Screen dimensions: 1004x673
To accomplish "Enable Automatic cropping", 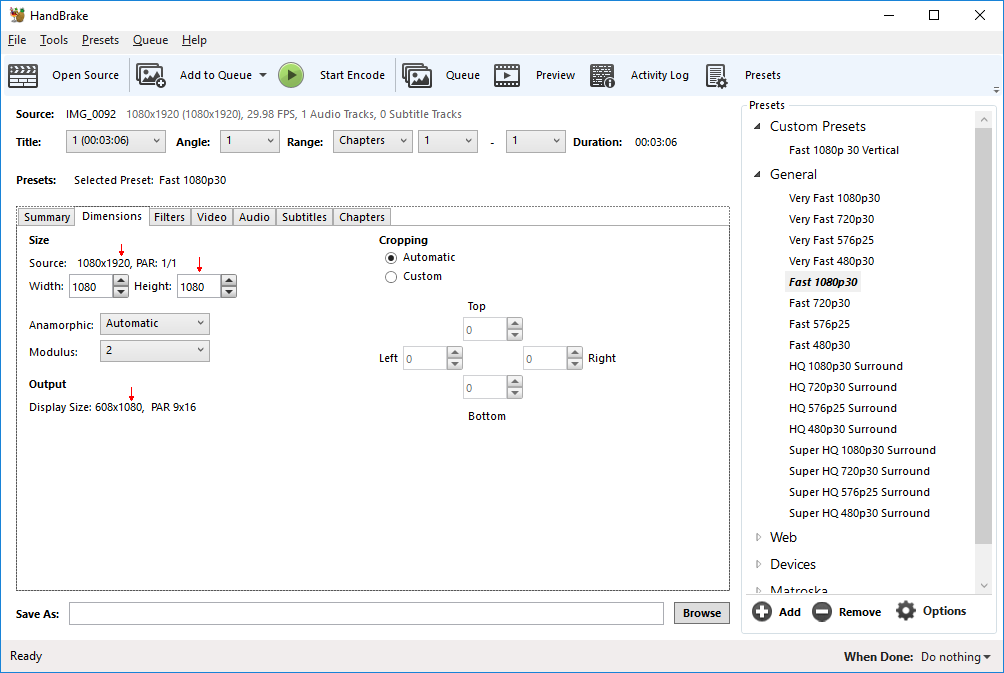I will coord(391,257).
